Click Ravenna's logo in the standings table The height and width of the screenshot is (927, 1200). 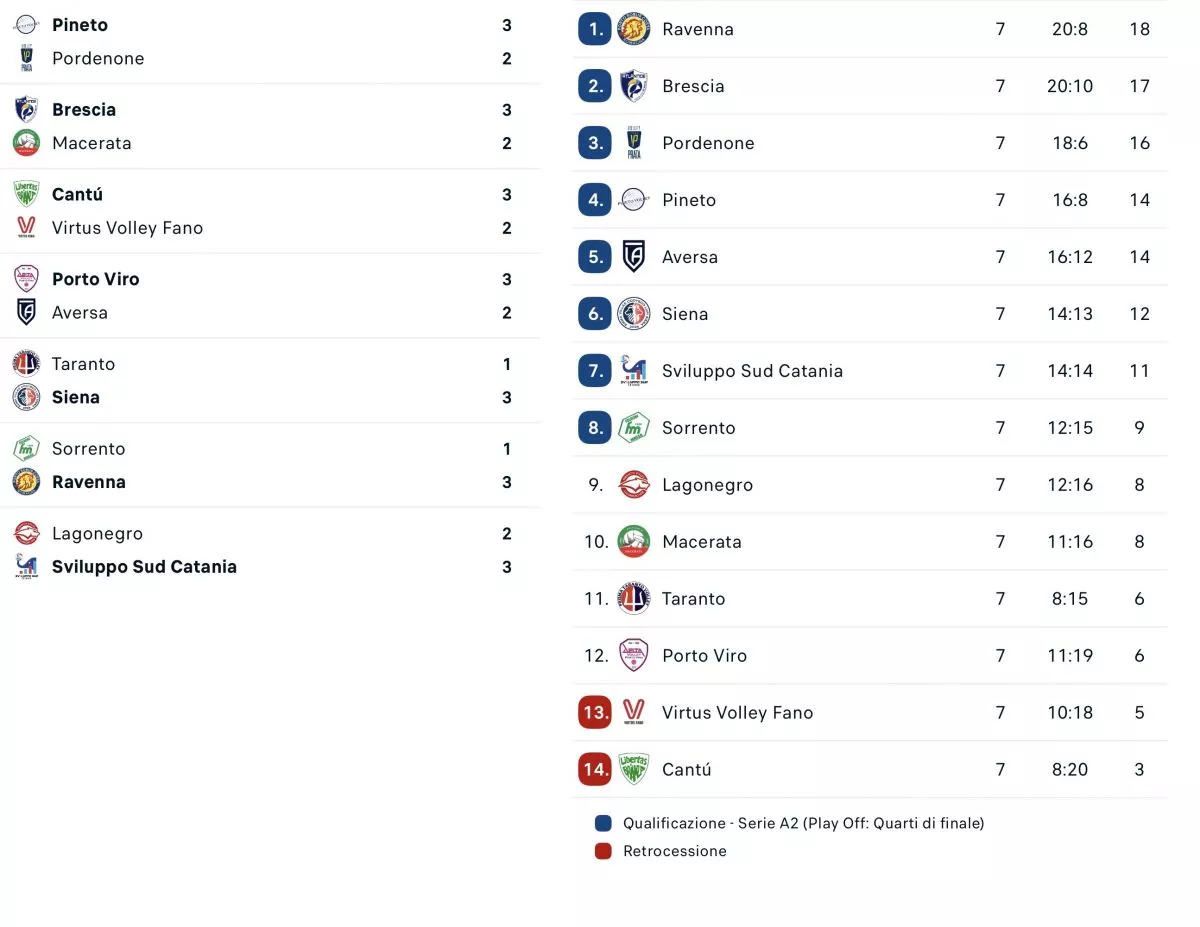pos(634,29)
